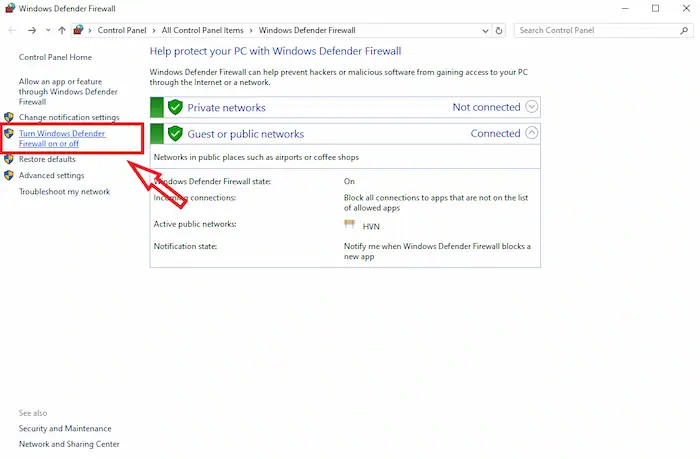This screenshot has height=459, width=700.
Task: Click the green shield on Guest or public networks
Action: [x=175, y=134]
